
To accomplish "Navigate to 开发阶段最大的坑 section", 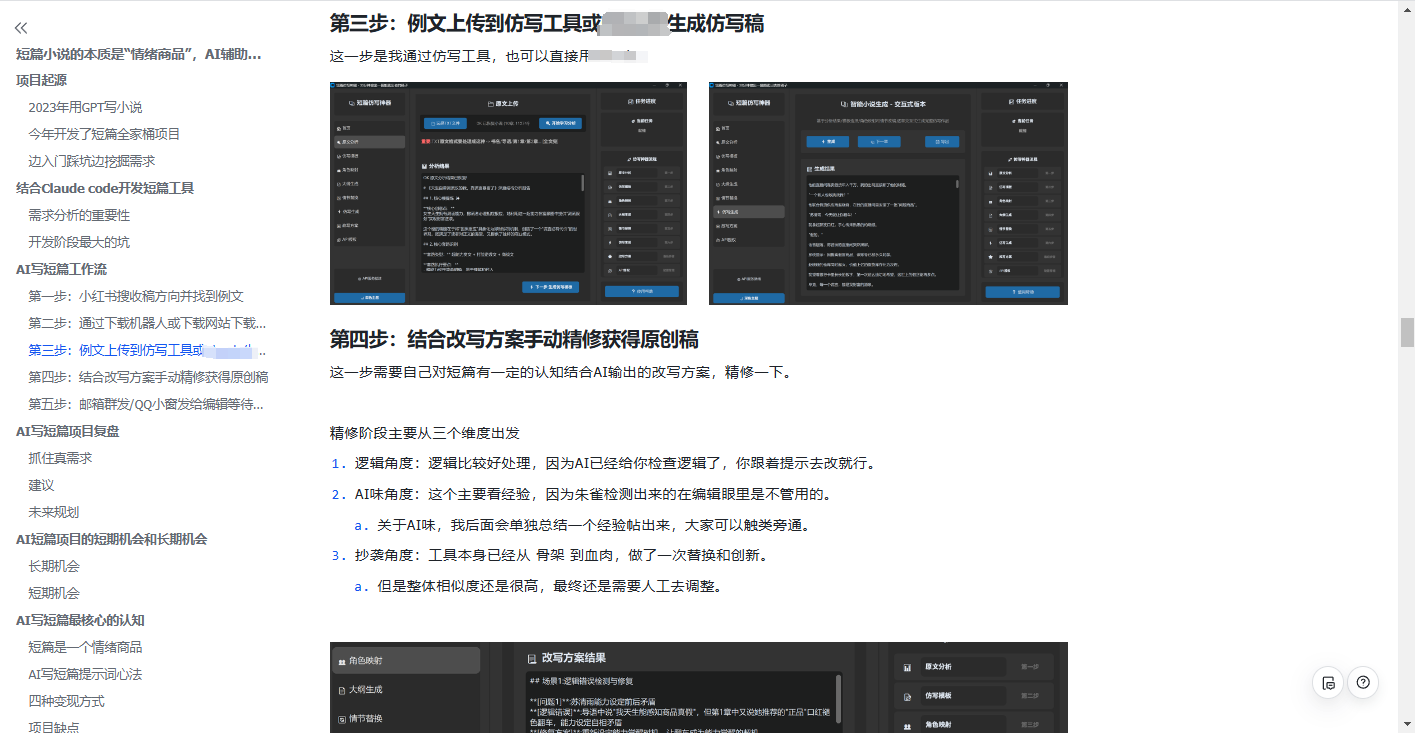I will coord(79,242).
